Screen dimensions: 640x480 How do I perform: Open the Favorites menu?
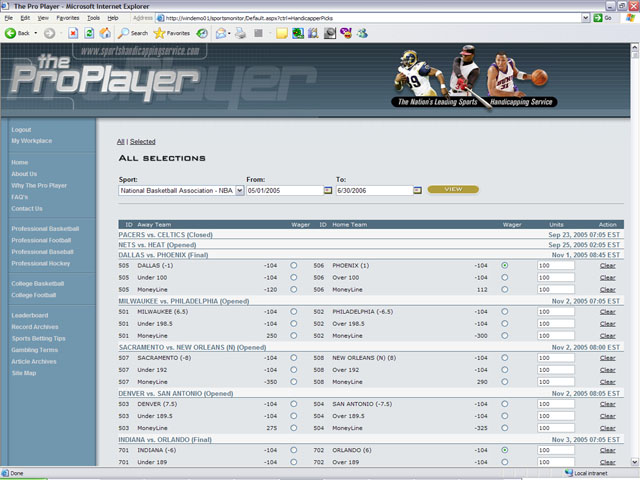point(68,18)
